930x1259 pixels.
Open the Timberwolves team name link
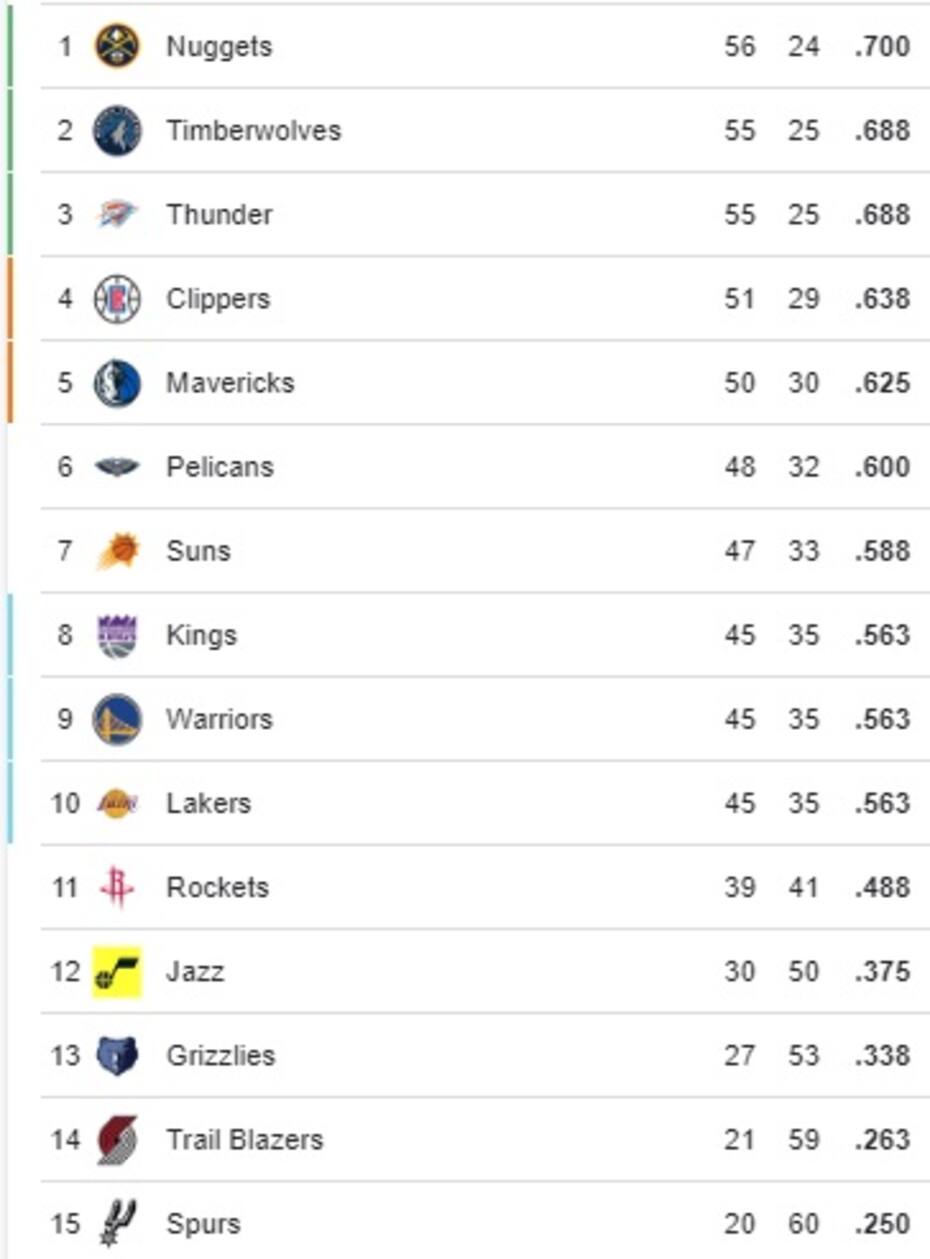(253, 131)
